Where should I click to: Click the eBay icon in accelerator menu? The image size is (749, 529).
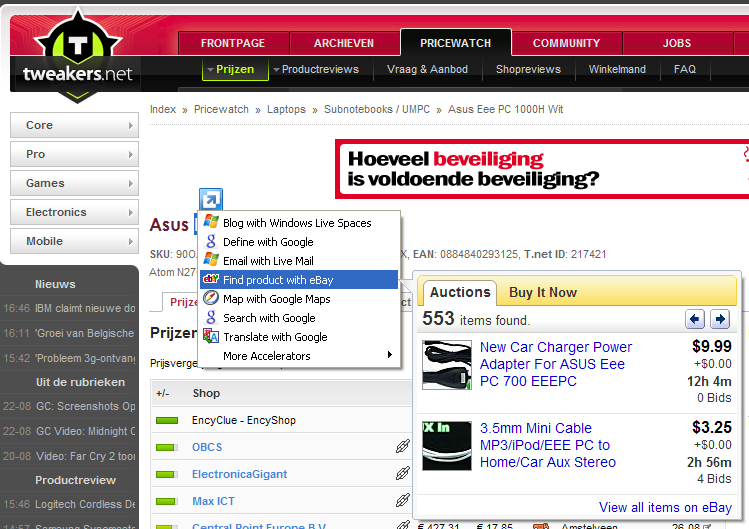click(211, 279)
